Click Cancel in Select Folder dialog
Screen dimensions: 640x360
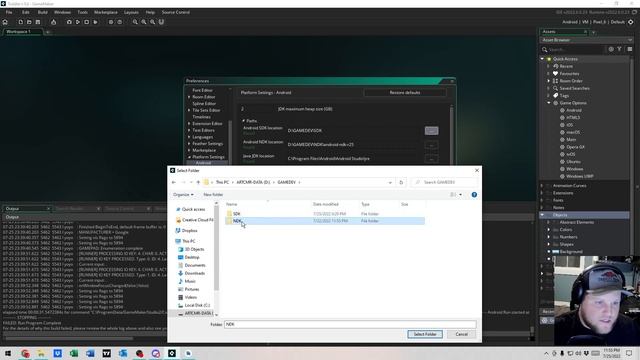point(461,334)
